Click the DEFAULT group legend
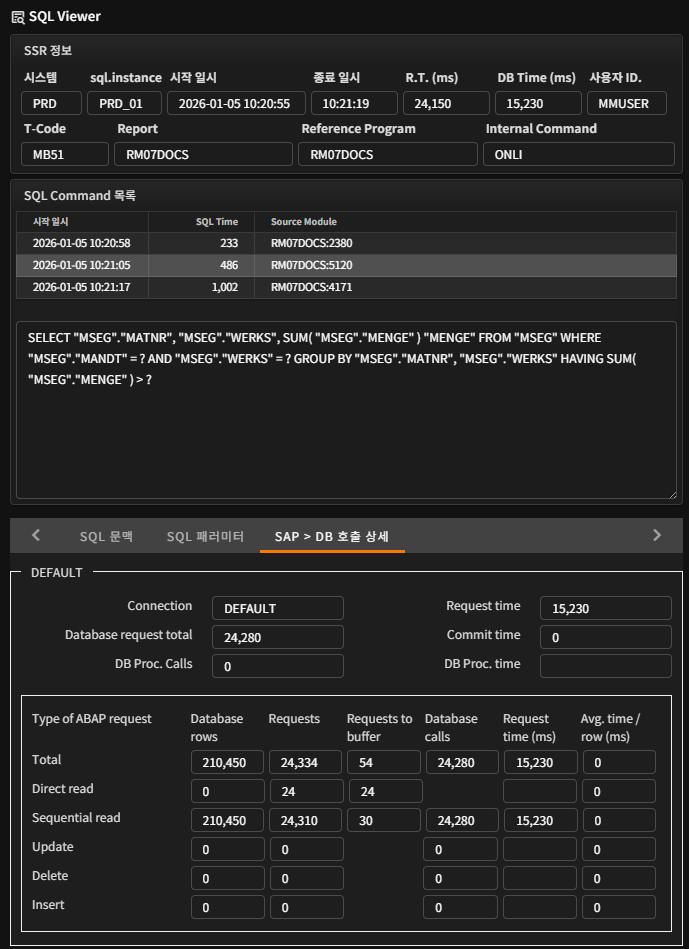 pos(56,573)
